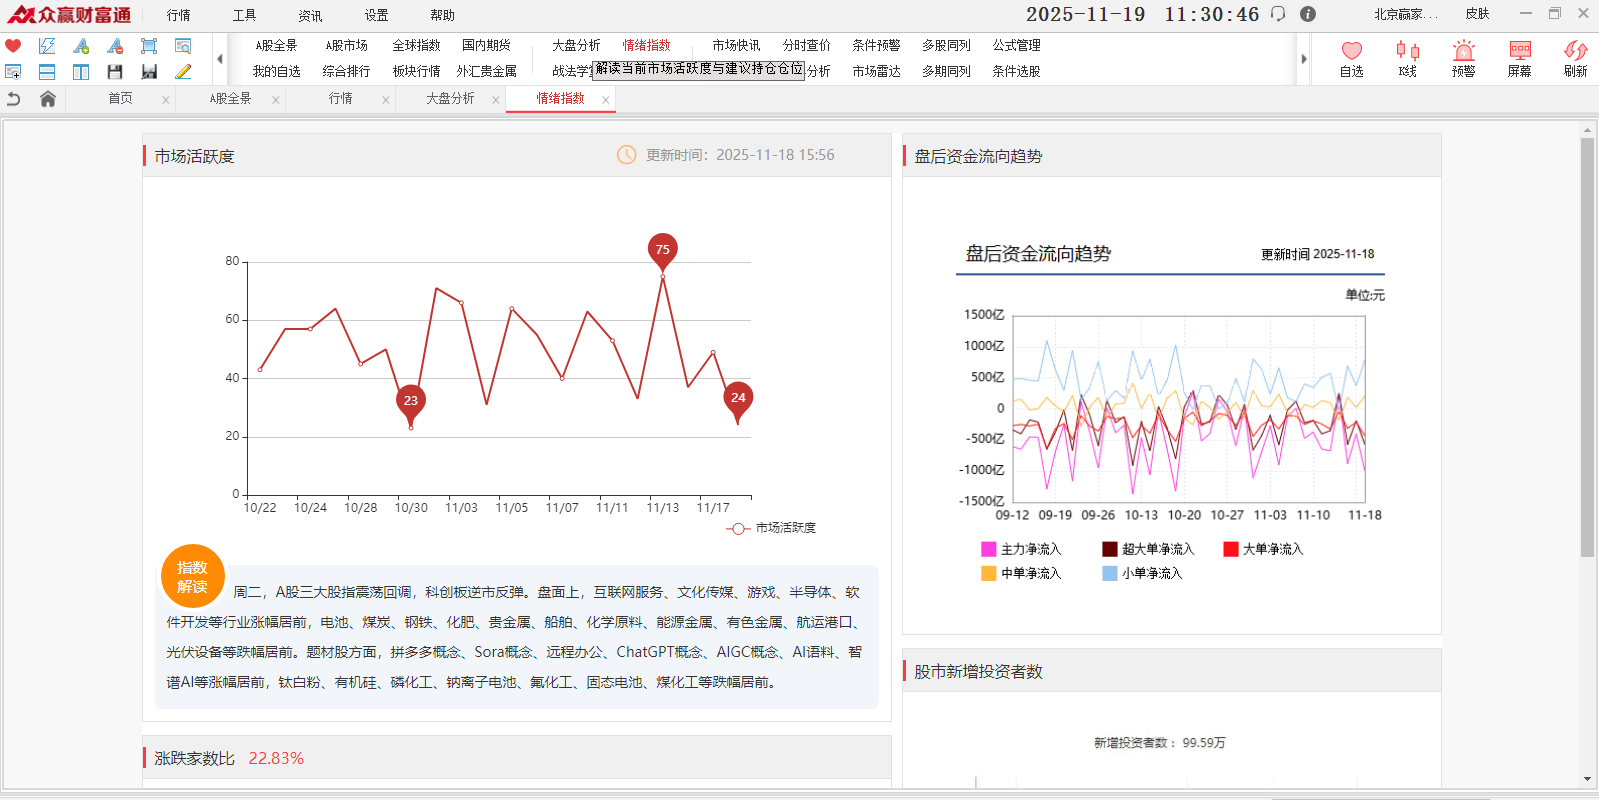Viewport: 1599px width, 800px height.
Task: Click the vertical scrollbar down arrow
Action: (x=1587, y=779)
